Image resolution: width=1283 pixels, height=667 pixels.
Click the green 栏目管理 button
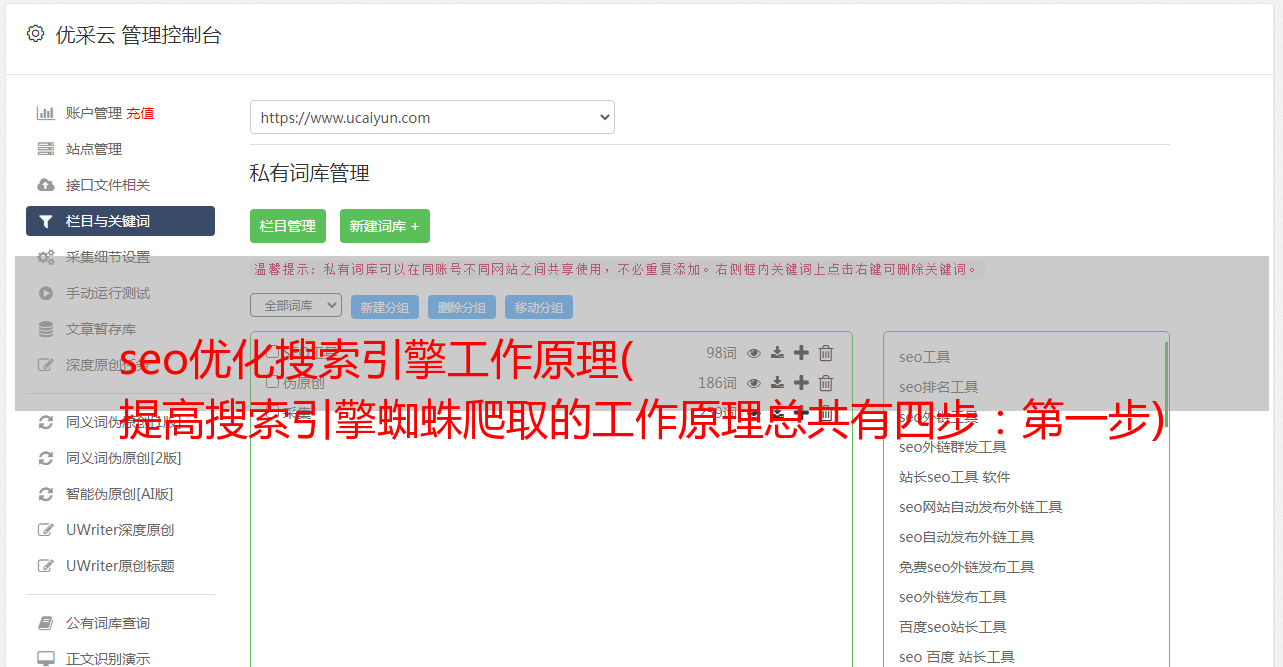pyautogui.click(x=288, y=226)
